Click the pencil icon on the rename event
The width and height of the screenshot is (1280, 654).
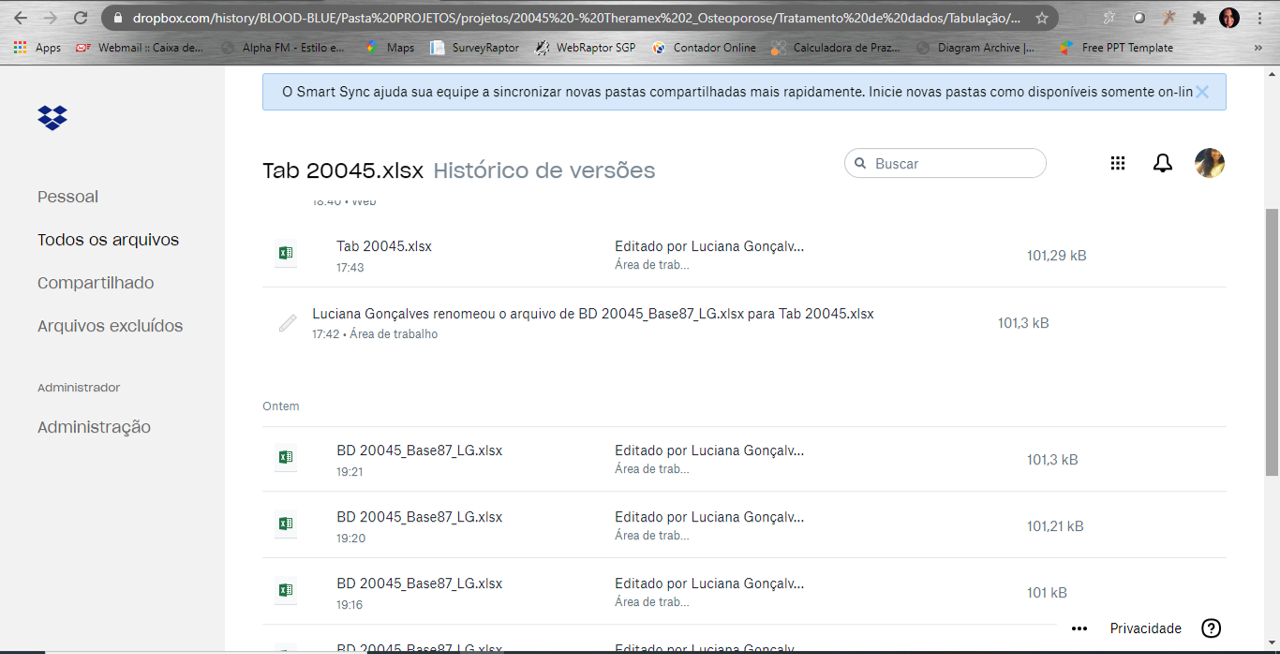(287, 322)
